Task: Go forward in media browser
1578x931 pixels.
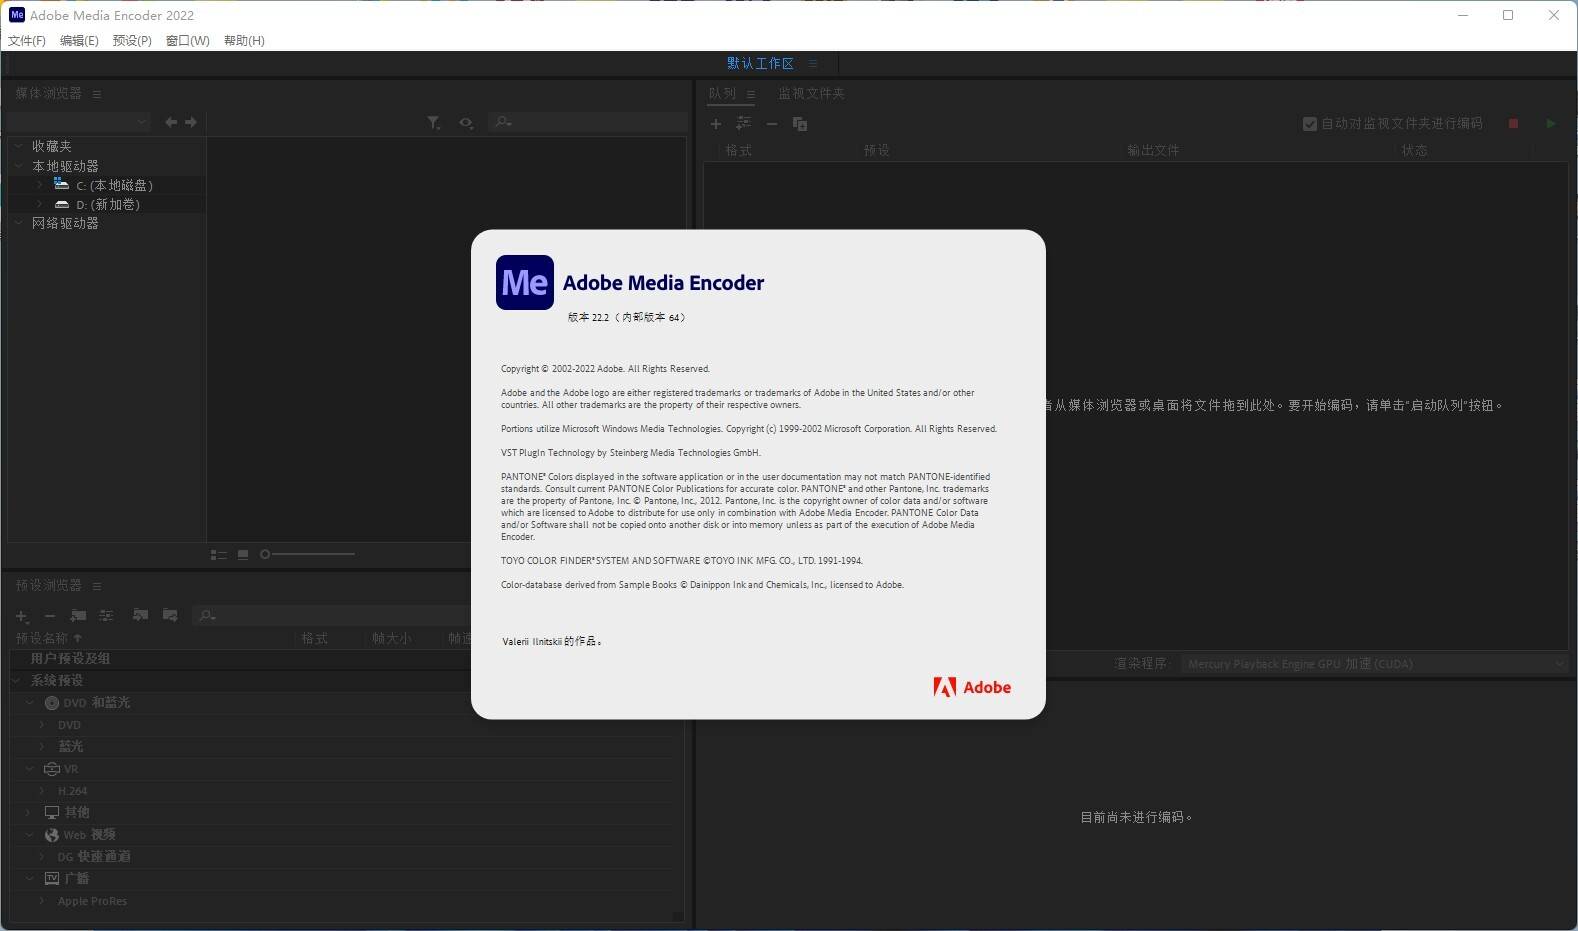Action: pos(191,122)
